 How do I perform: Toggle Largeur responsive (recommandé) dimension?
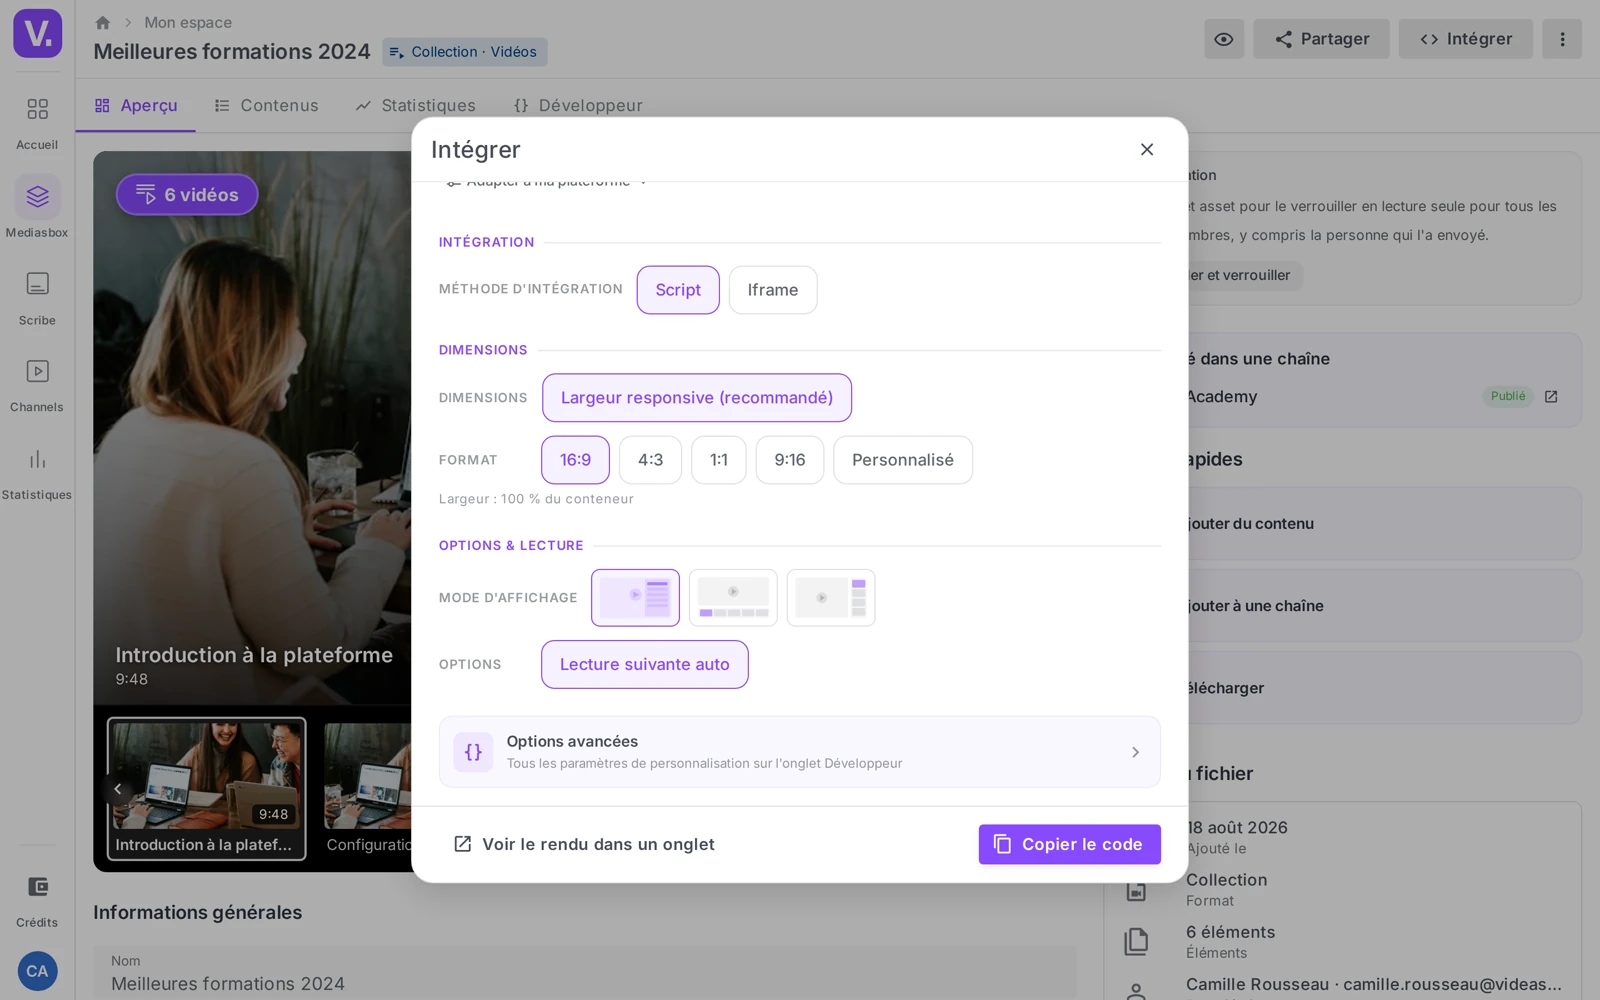point(697,398)
